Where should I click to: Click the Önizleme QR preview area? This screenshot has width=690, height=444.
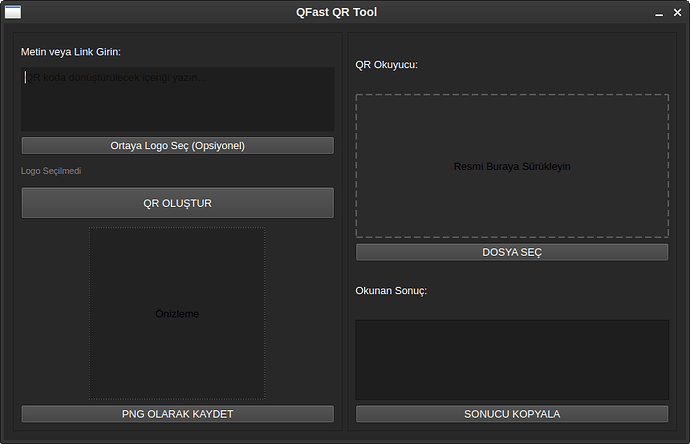click(177, 313)
